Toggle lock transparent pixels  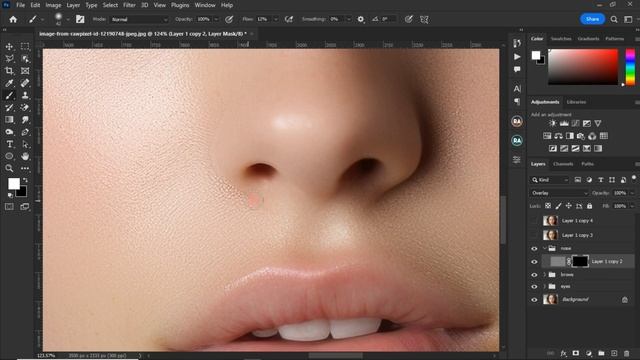click(x=548, y=206)
